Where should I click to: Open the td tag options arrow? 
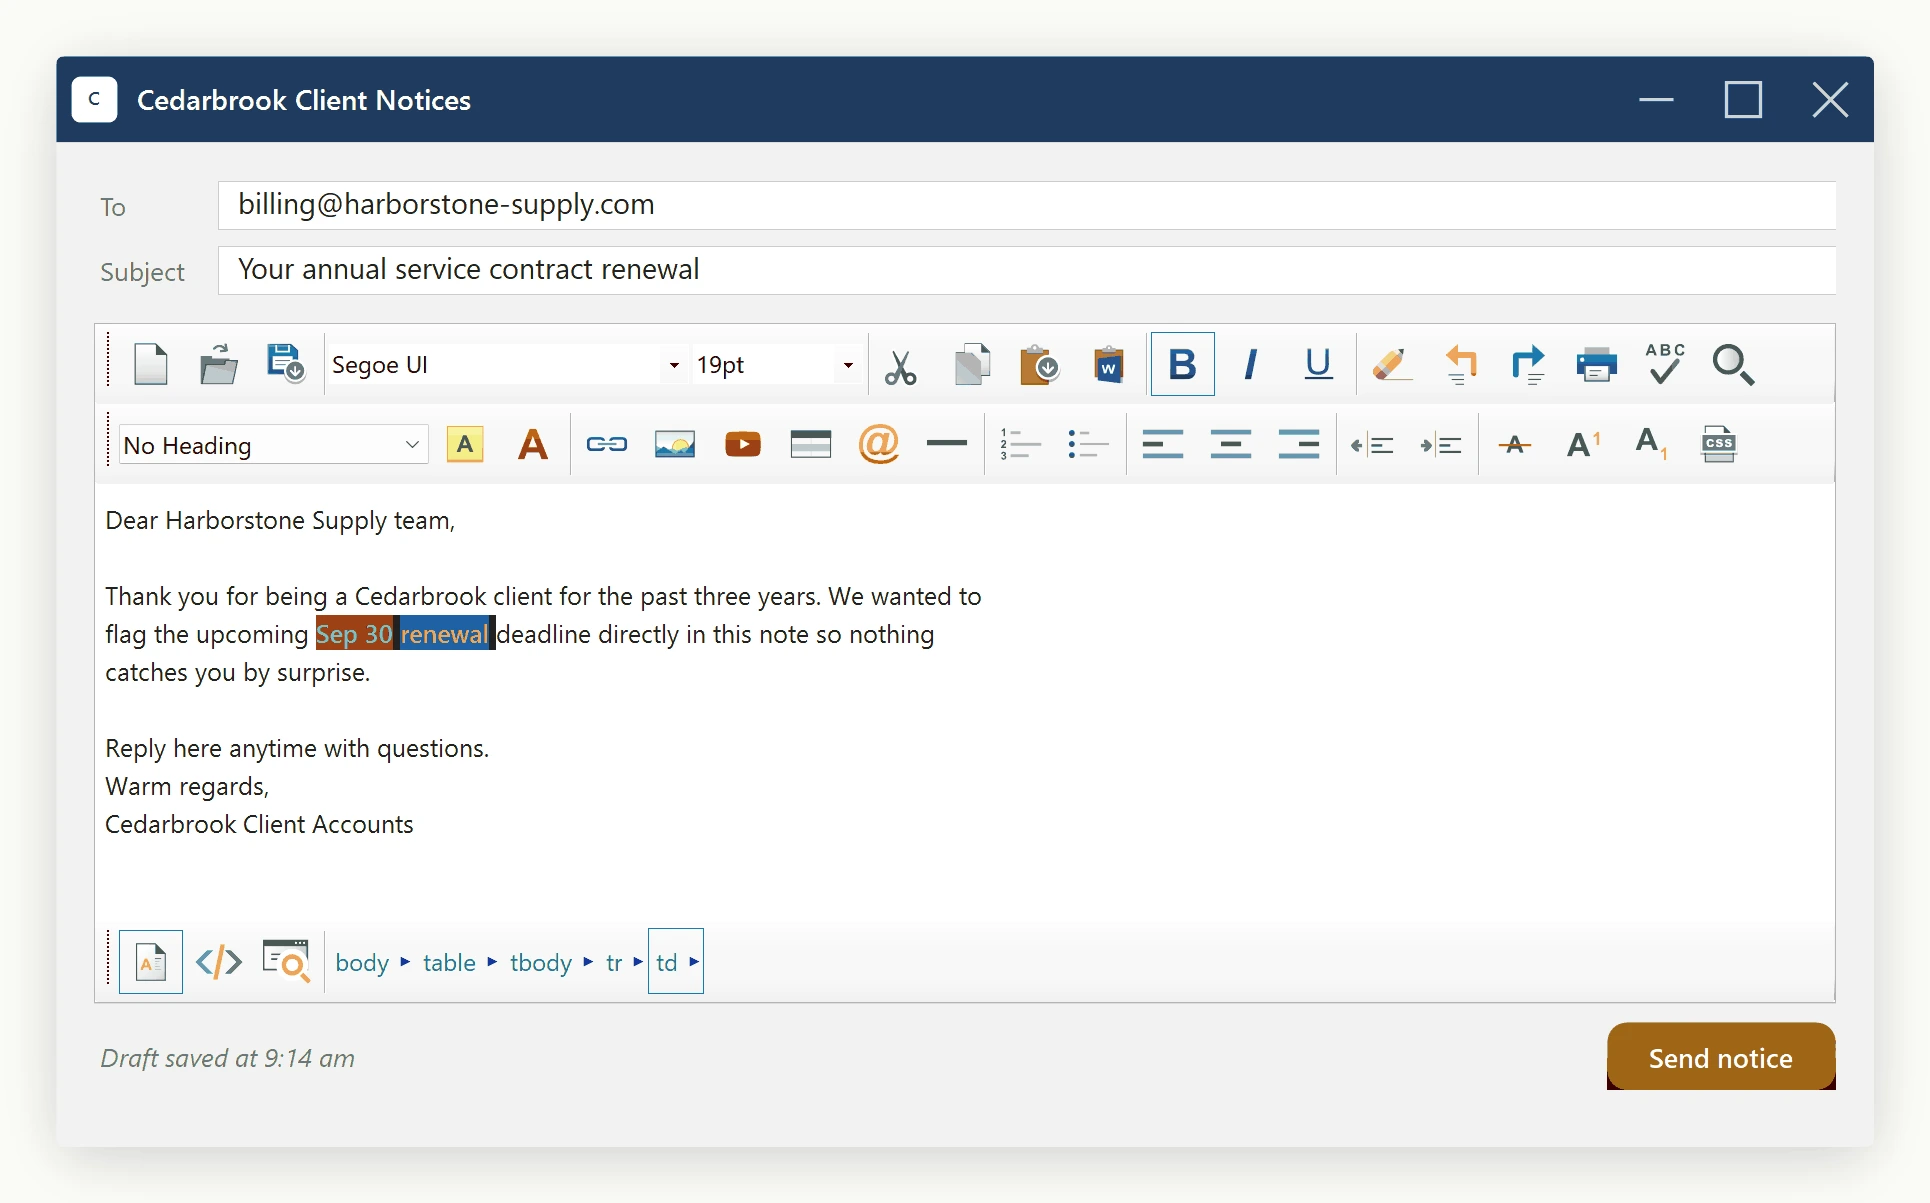click(694, 962)
